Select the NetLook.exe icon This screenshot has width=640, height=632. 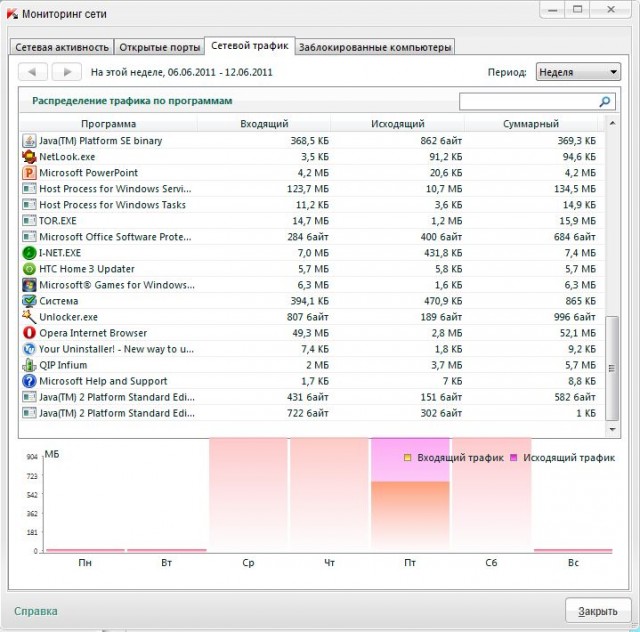click(x=29, y=157)
